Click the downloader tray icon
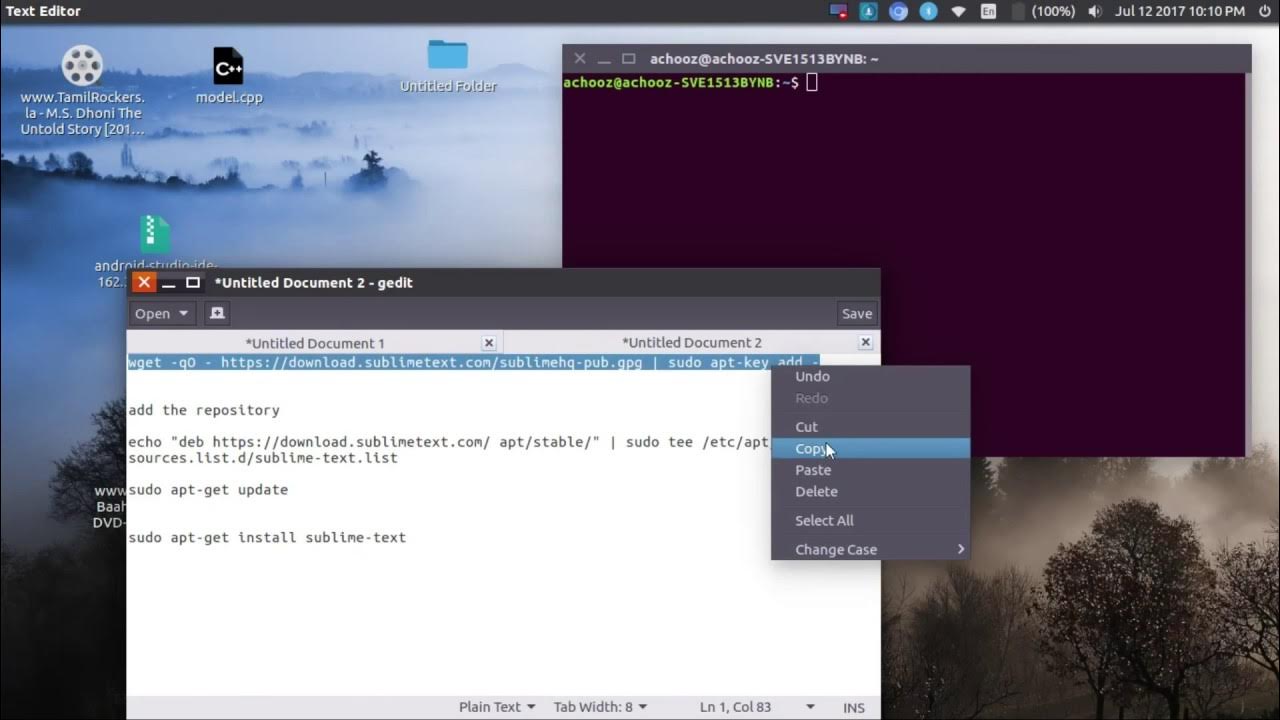 tap(869, 11)
